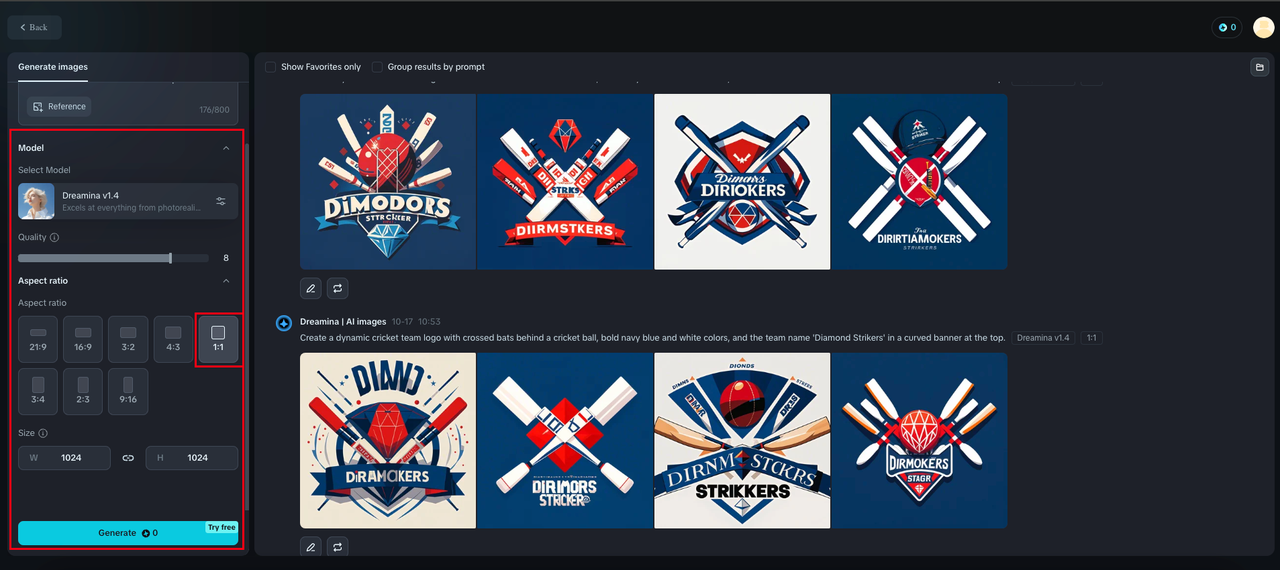Click the Dreamina compass avatar icon
This screenshot has width=1280, height=570.
[284, 322]
